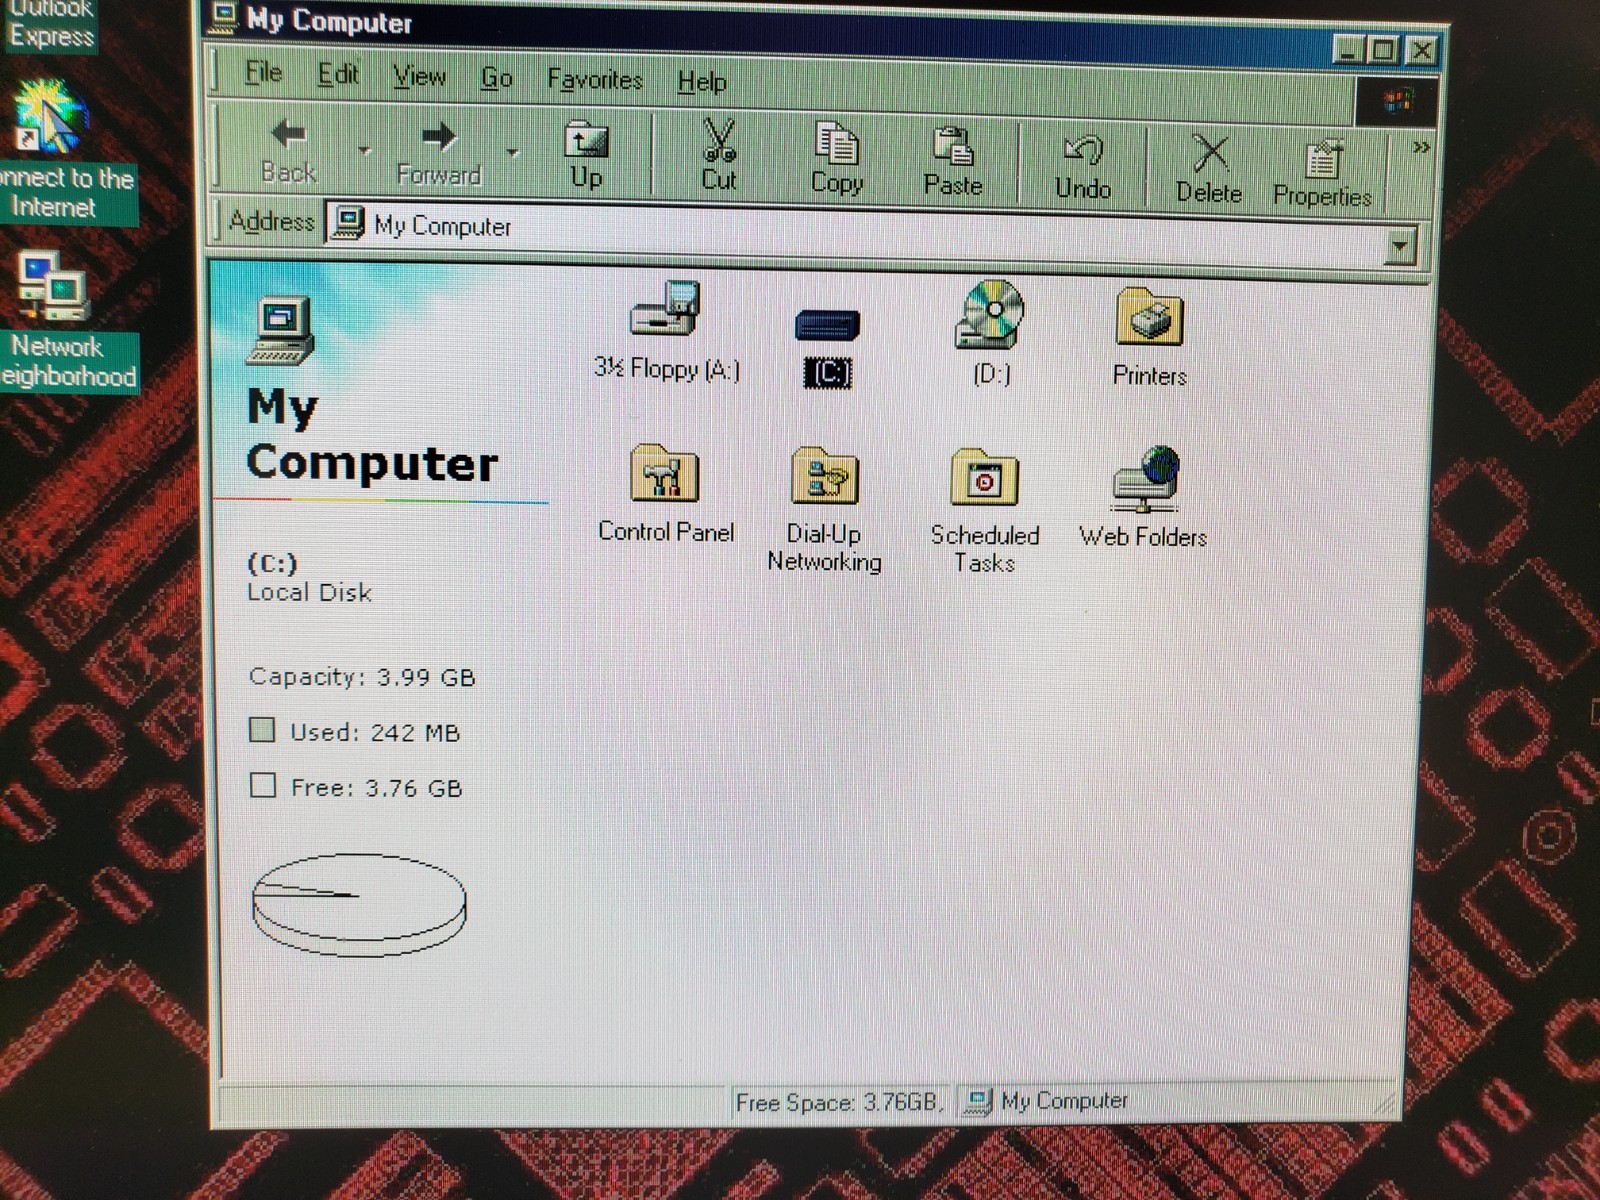Click the Forward toolbar button
The height and width of the screenshot is (1200, 1600).
(x=439, y=154)
